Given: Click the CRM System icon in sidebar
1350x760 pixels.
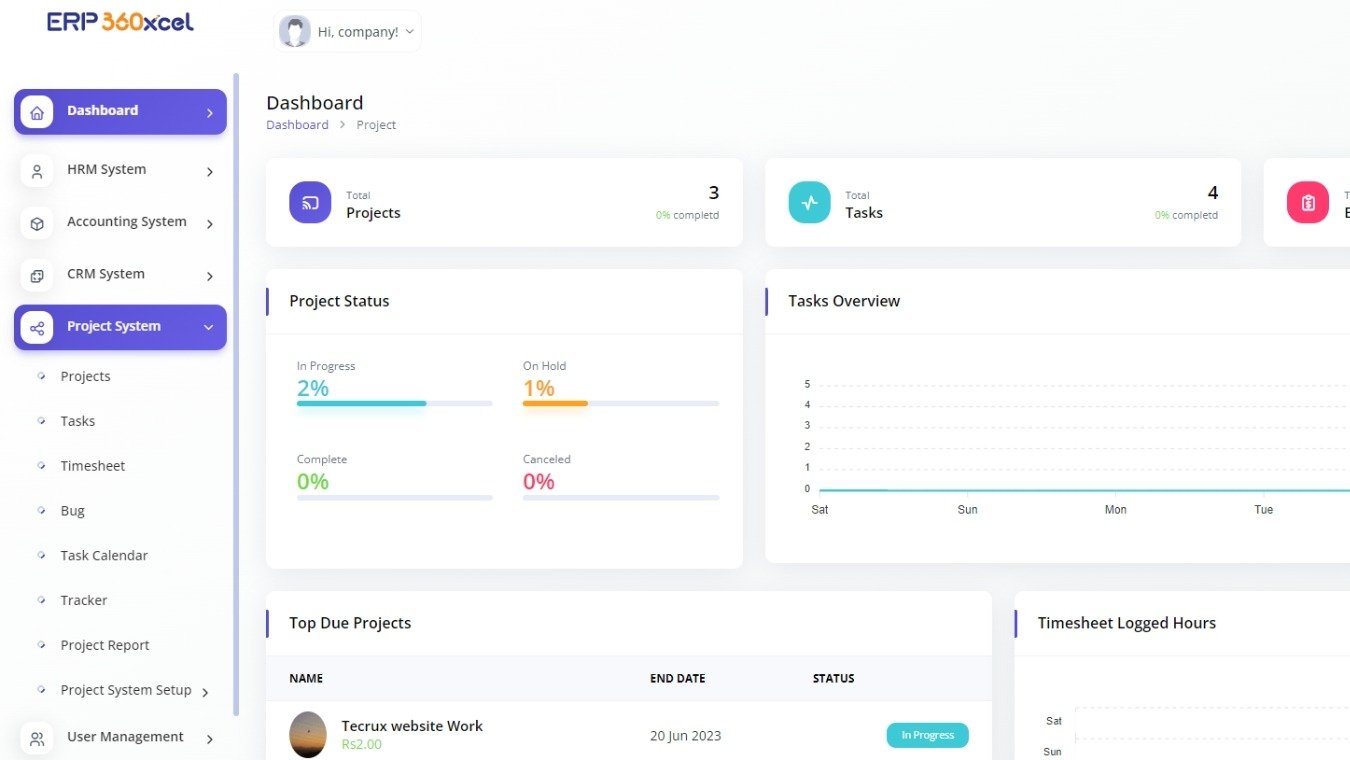Looking at the screenshot, I should pyautogui.click(x=36, y=275).
